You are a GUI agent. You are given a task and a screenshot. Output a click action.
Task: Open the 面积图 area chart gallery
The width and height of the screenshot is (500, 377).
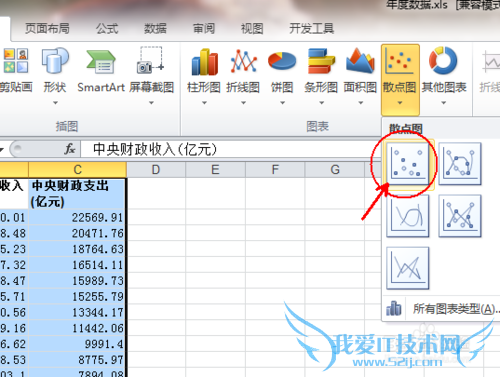point(360,76)
